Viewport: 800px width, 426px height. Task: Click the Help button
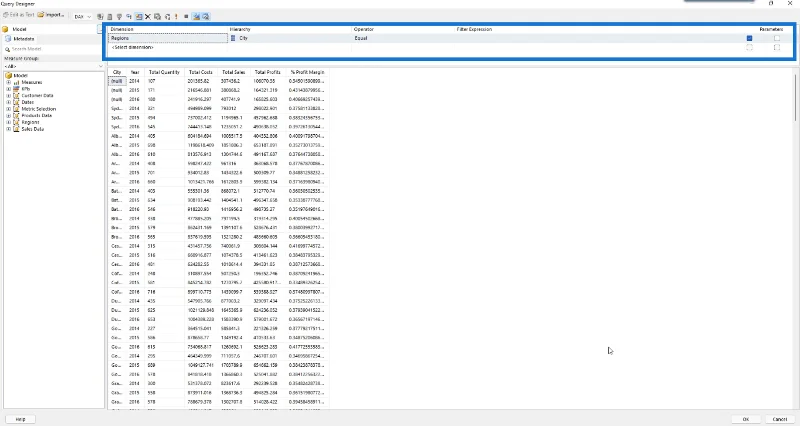(x=20, y=419)
